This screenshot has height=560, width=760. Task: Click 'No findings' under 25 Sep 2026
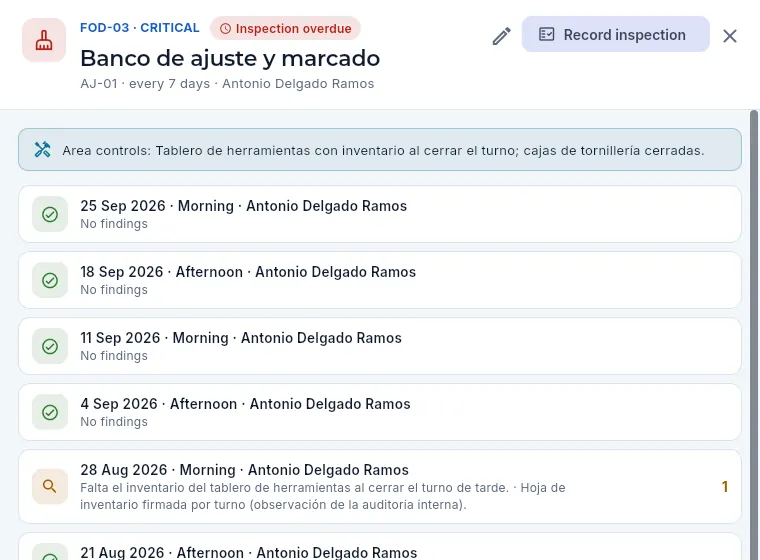[114, 224]
